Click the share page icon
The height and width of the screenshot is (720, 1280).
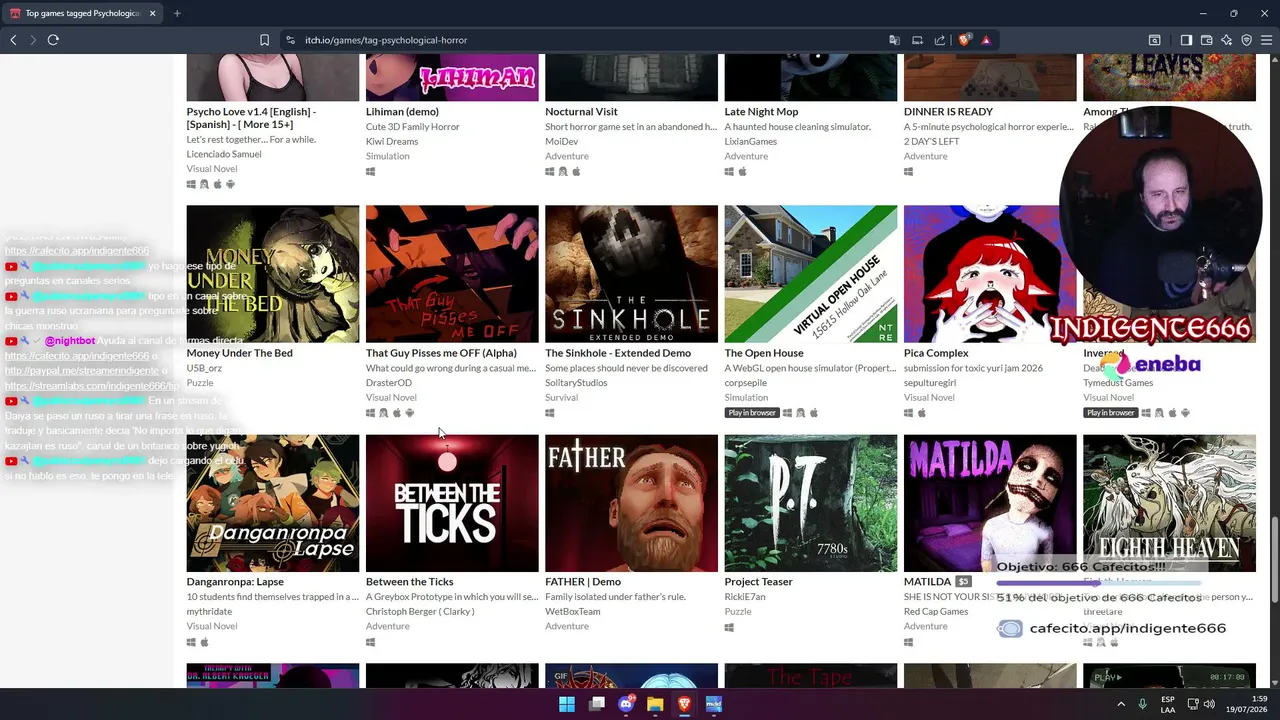[940, 40]
